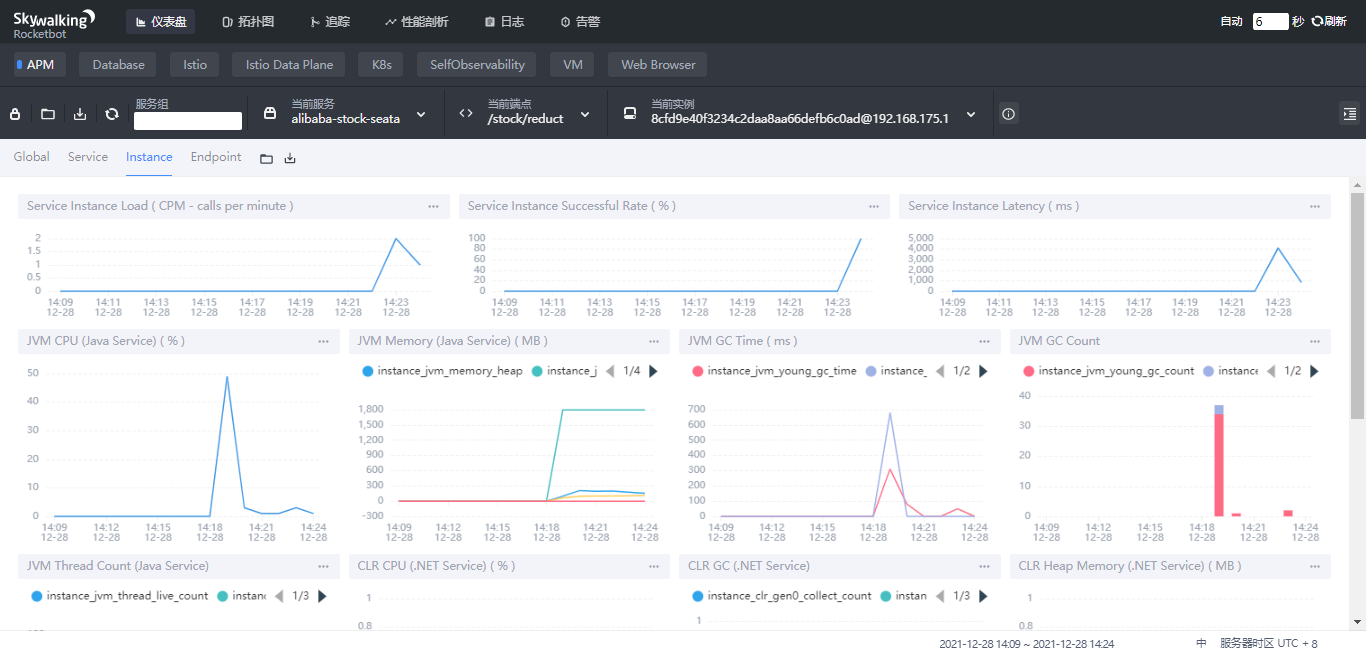The height and width of the screenshot is (657, 1366).
Task: Go to the 追踪 trace page
Action: [330, 21]
